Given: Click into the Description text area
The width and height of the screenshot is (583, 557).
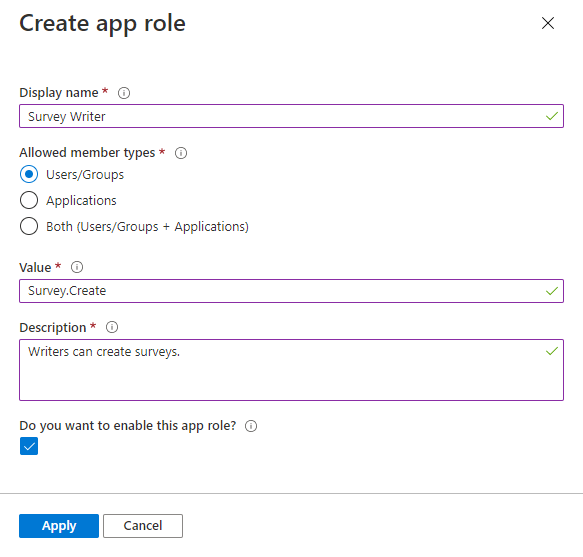Looking at the screenshot, I should pyautogui.click(x=292, y=370).
